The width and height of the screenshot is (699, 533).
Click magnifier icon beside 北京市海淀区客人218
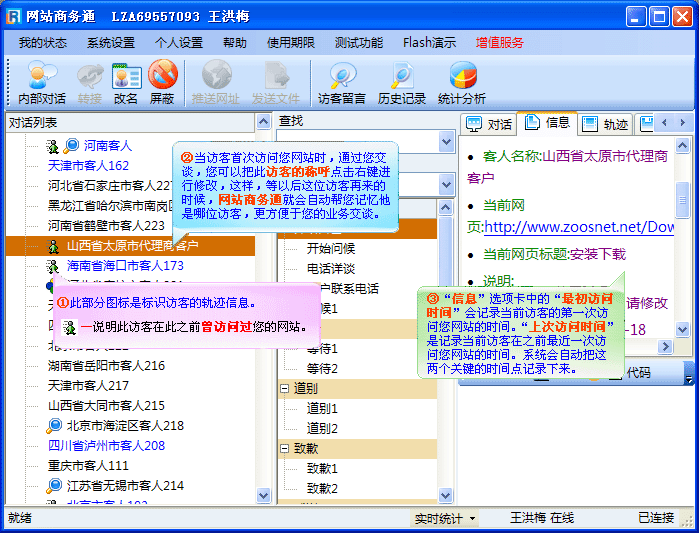[54, 426]
